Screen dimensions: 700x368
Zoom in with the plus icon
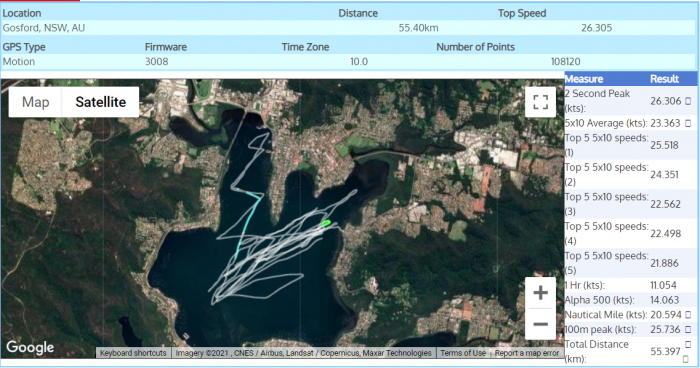point(541,293)
